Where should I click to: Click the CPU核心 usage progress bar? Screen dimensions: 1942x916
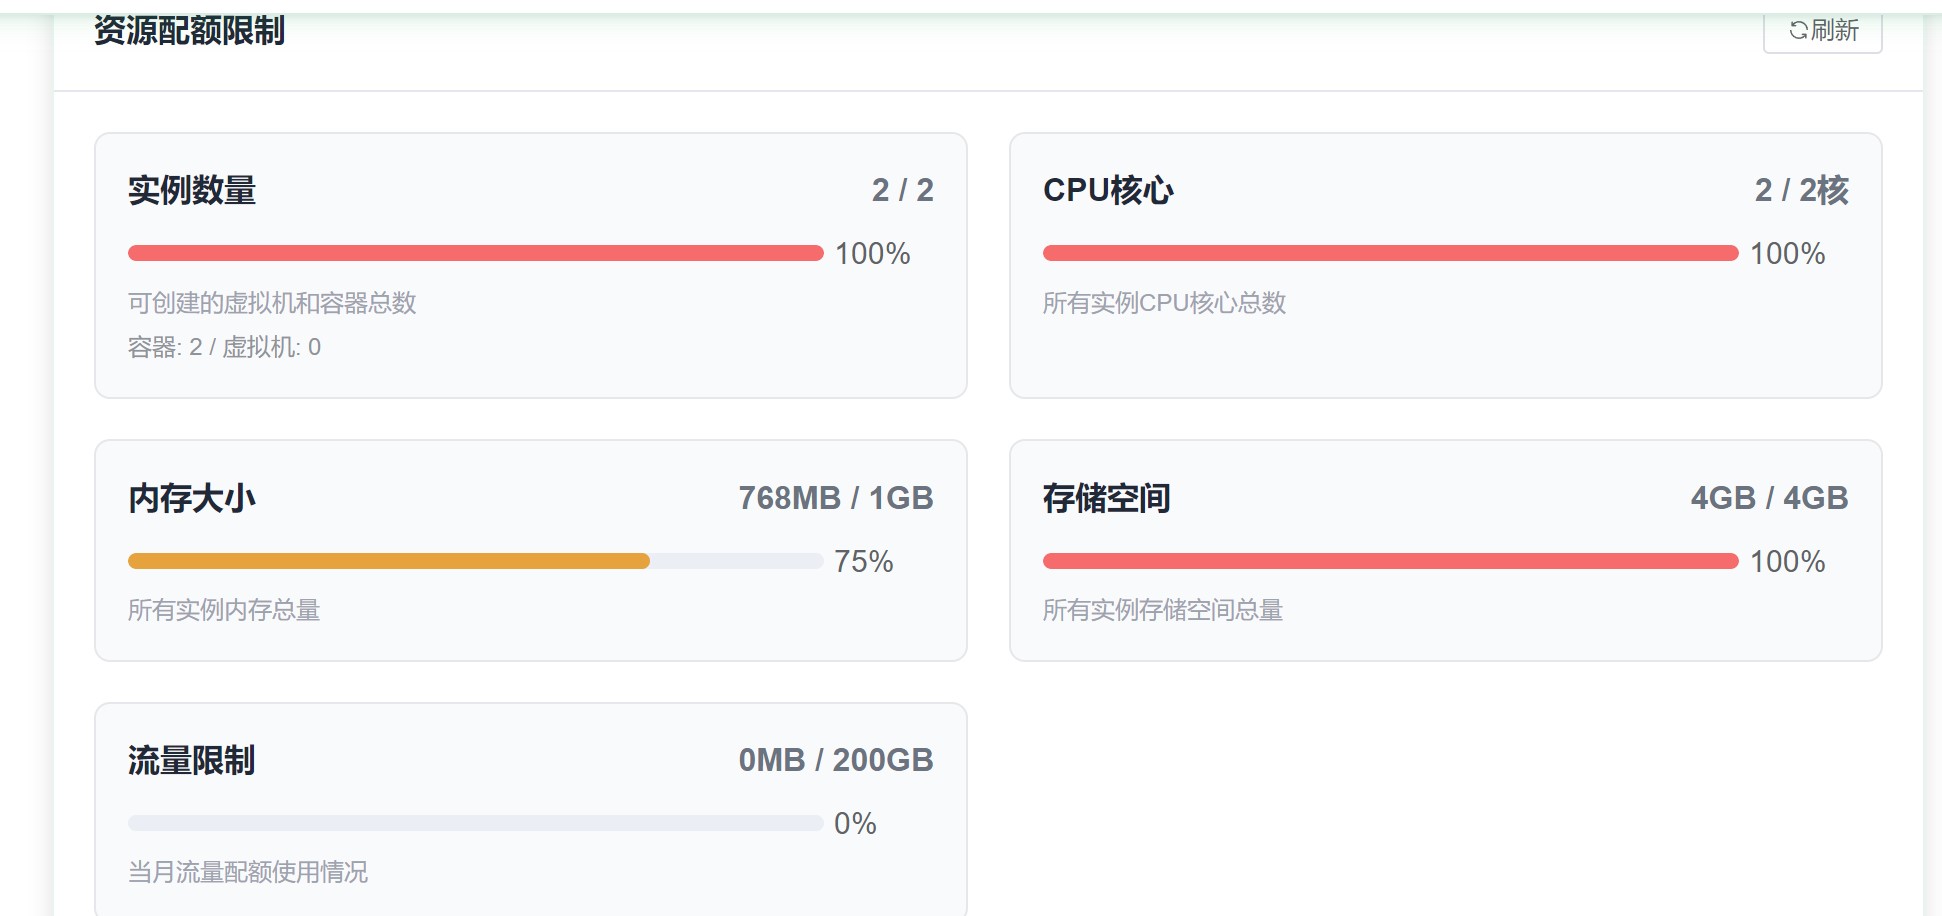[x=1390, y=253]
